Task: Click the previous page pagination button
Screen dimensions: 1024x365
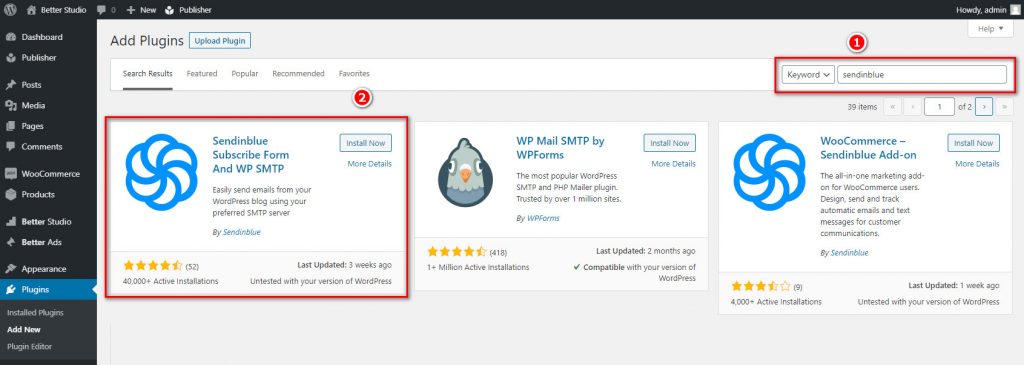Action: (912, 106)
